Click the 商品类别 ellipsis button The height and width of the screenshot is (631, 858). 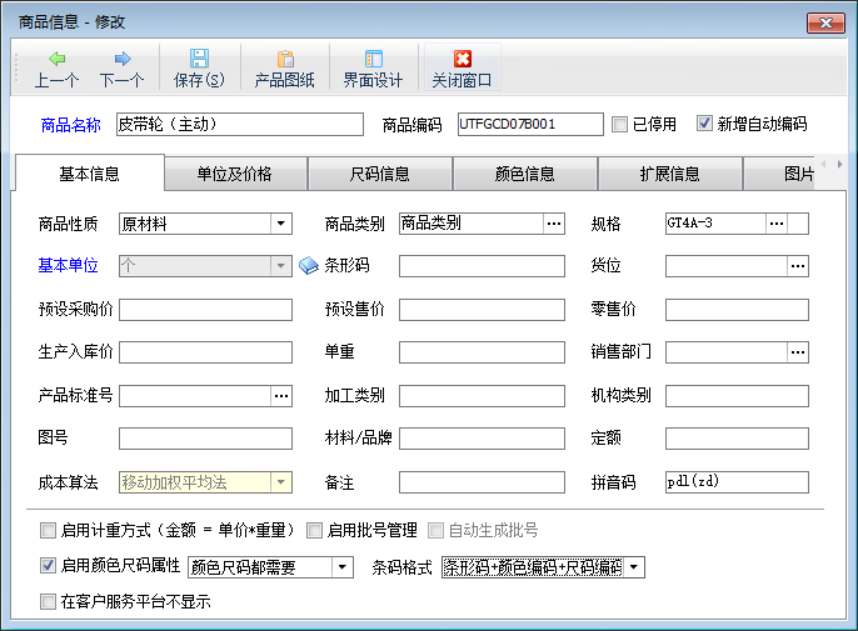[553, 223]
